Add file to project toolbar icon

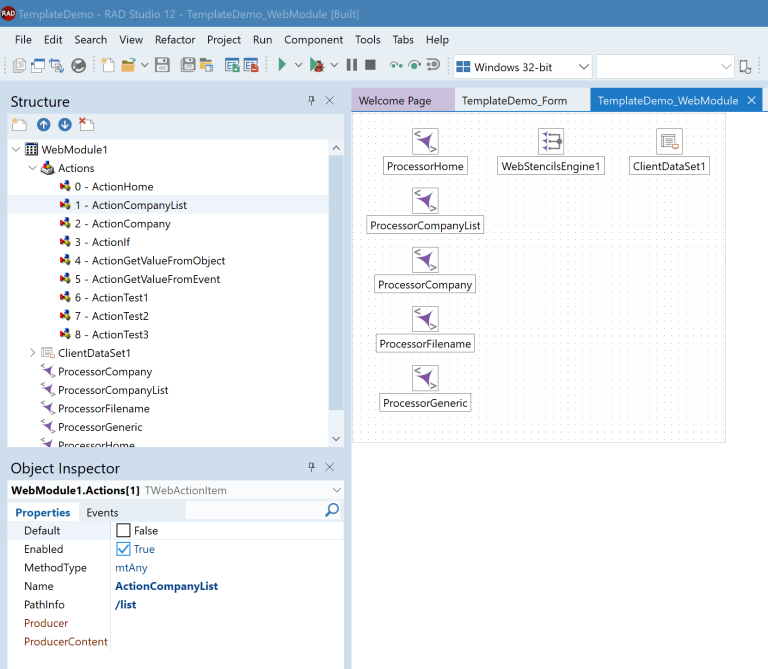(x=232, y=65)
